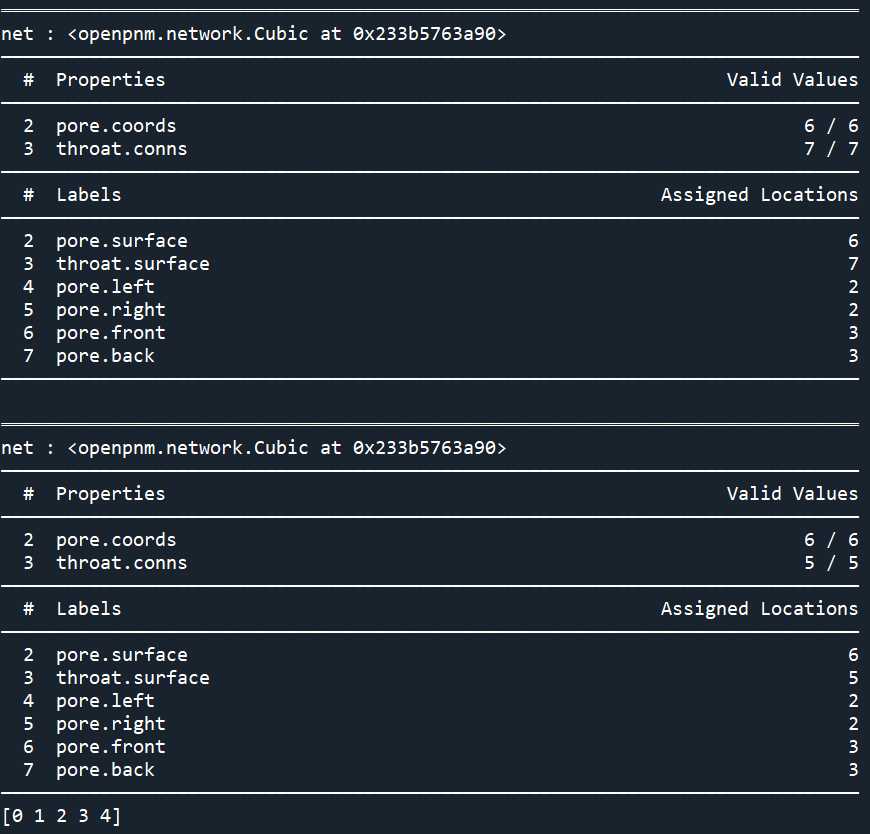
Task: Click Assigned Locations heading in first printout
Action: pyautogui.click(x=759, y=195)
